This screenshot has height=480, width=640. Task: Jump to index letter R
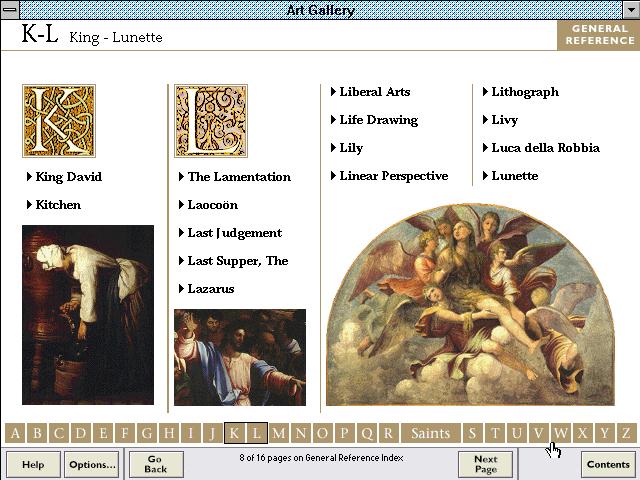point(389,433)
